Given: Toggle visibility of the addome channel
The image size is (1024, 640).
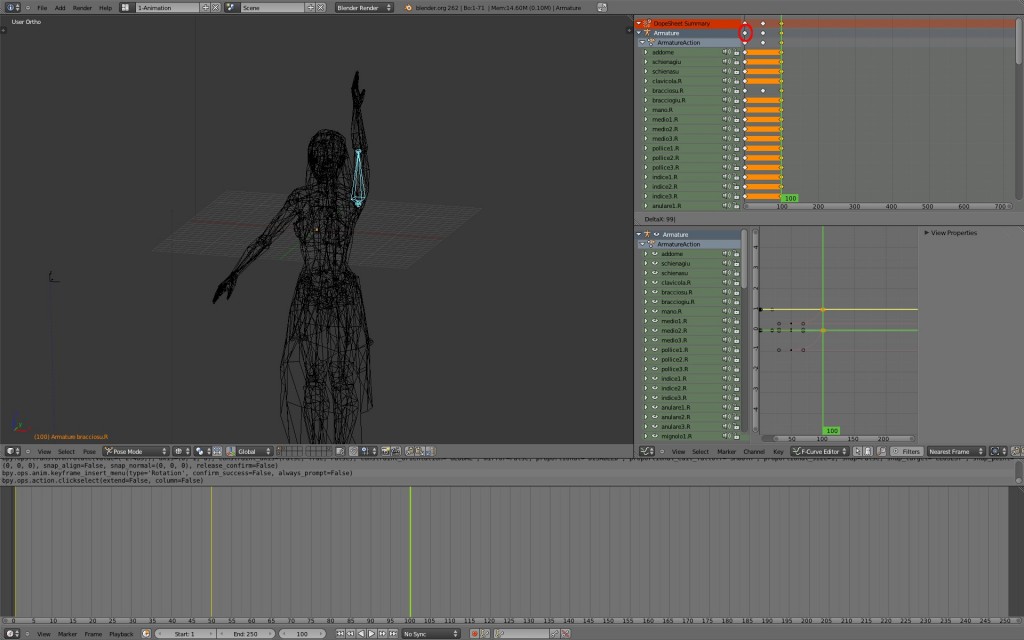Looking at the screenshot, I should [726, 52].
